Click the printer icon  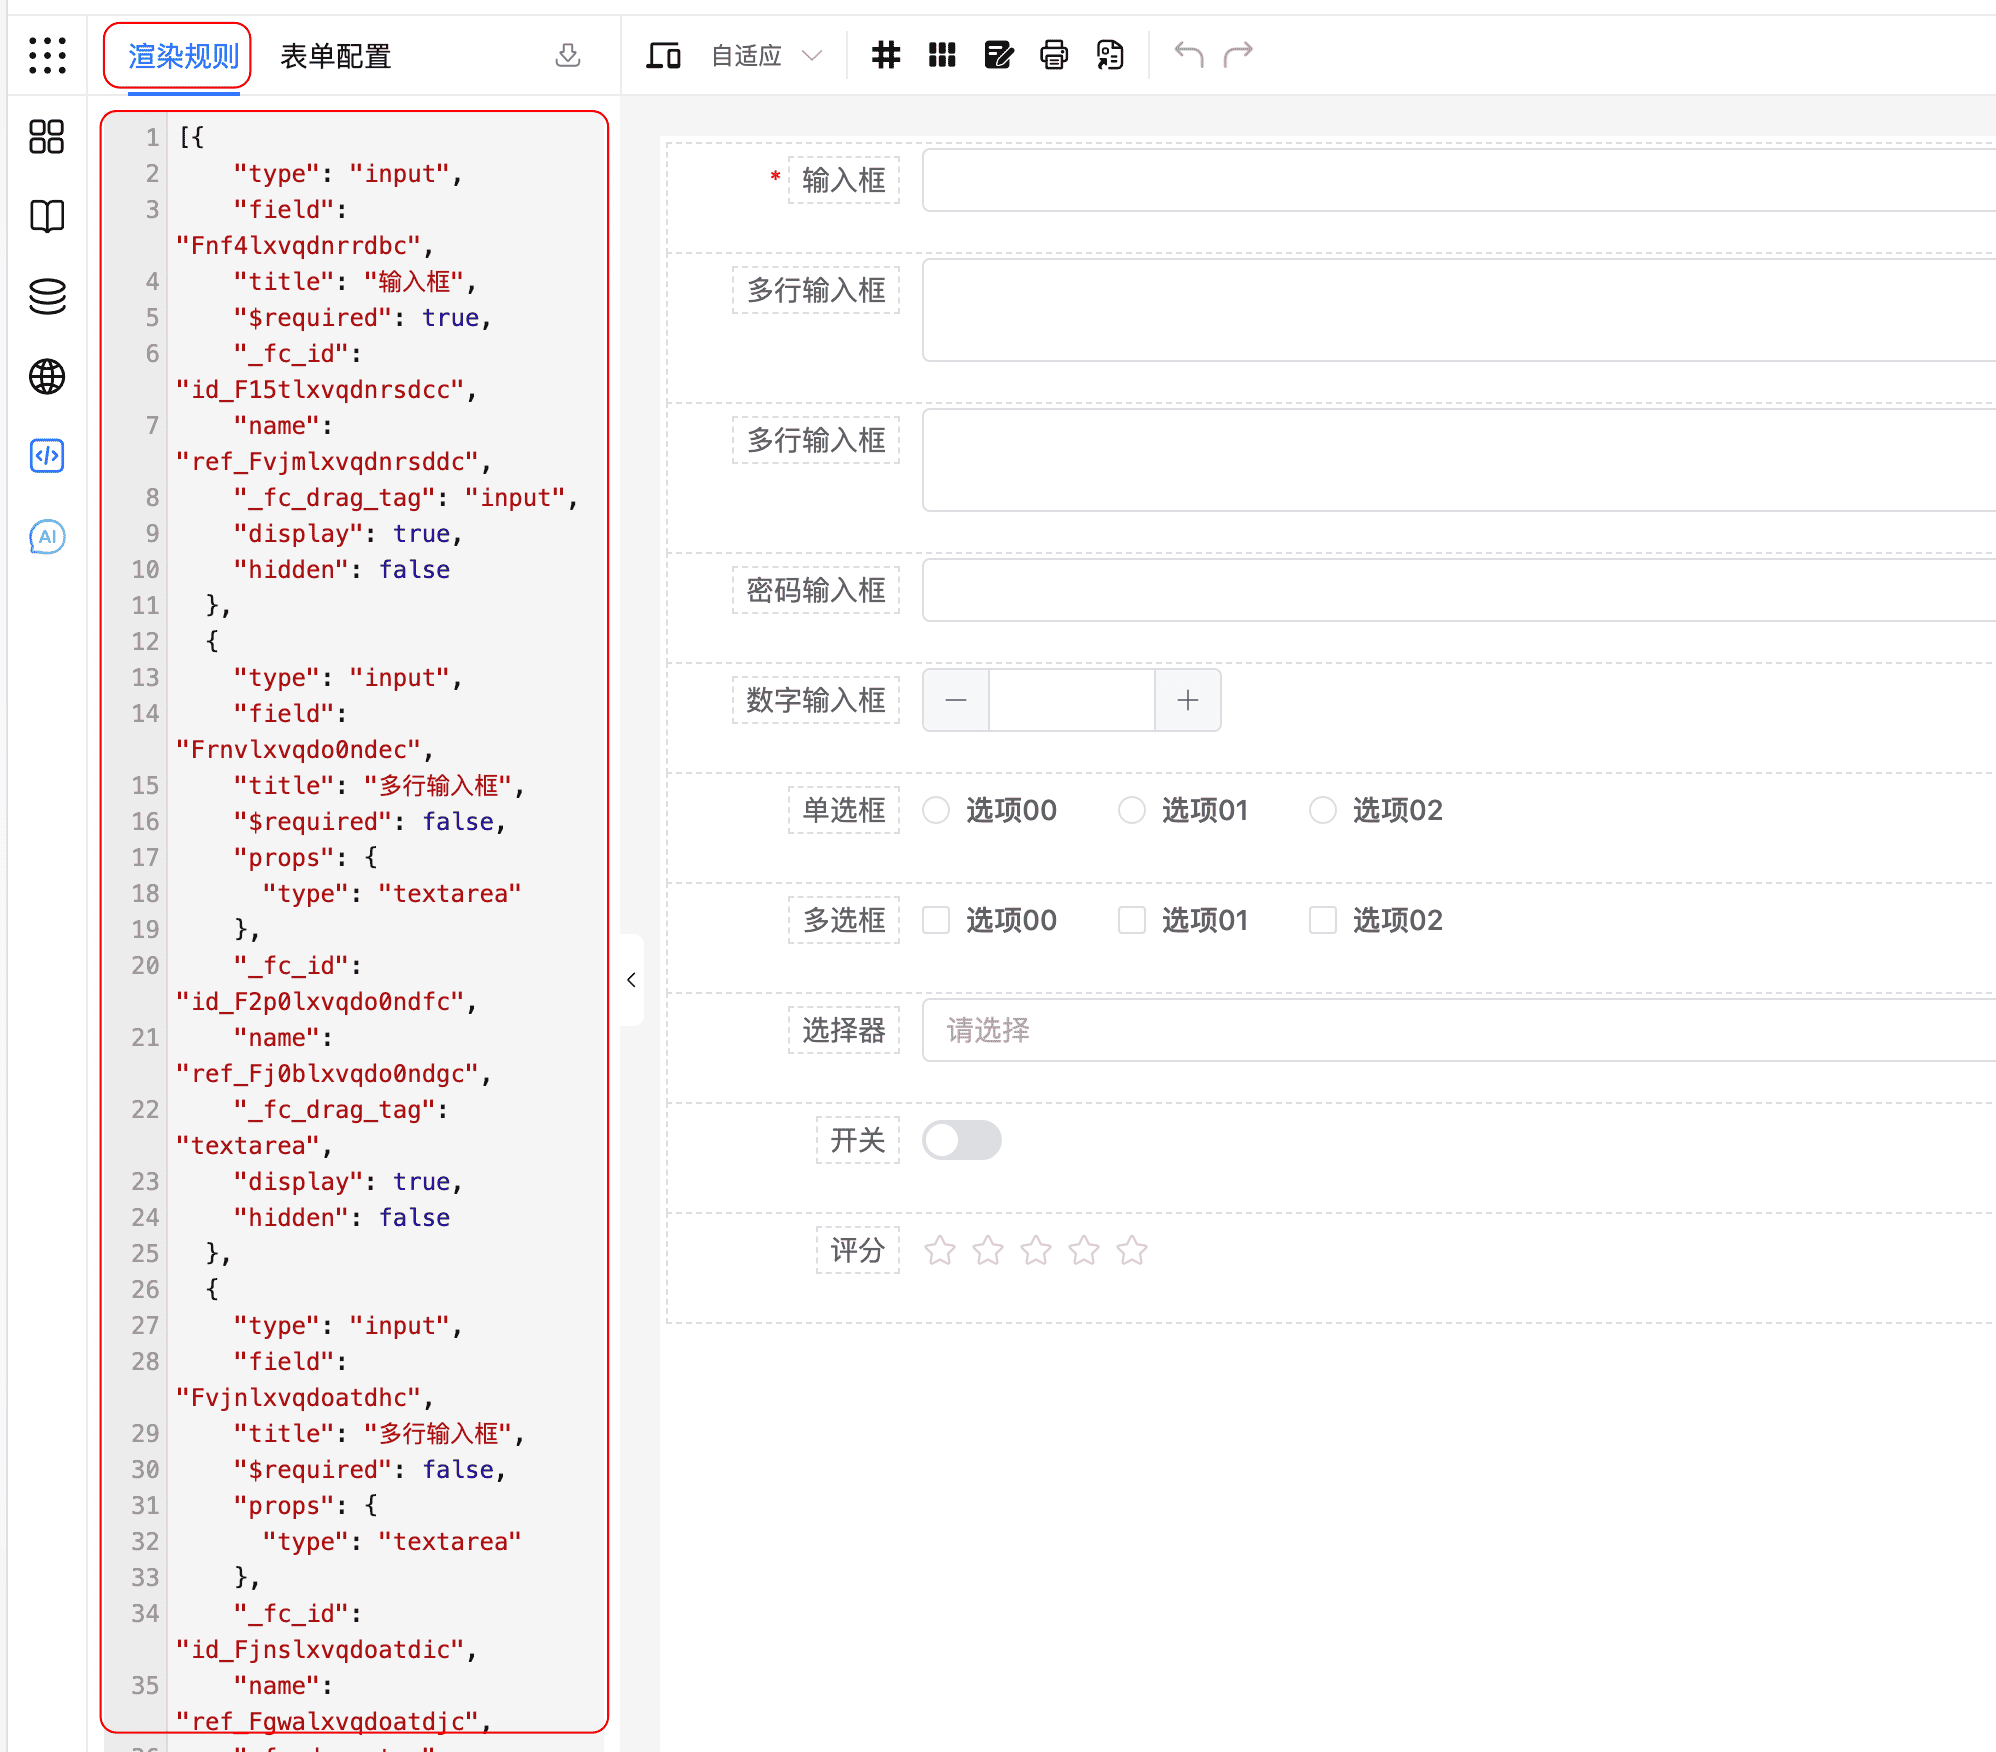pyautogui.click(x=1054, y=54)
